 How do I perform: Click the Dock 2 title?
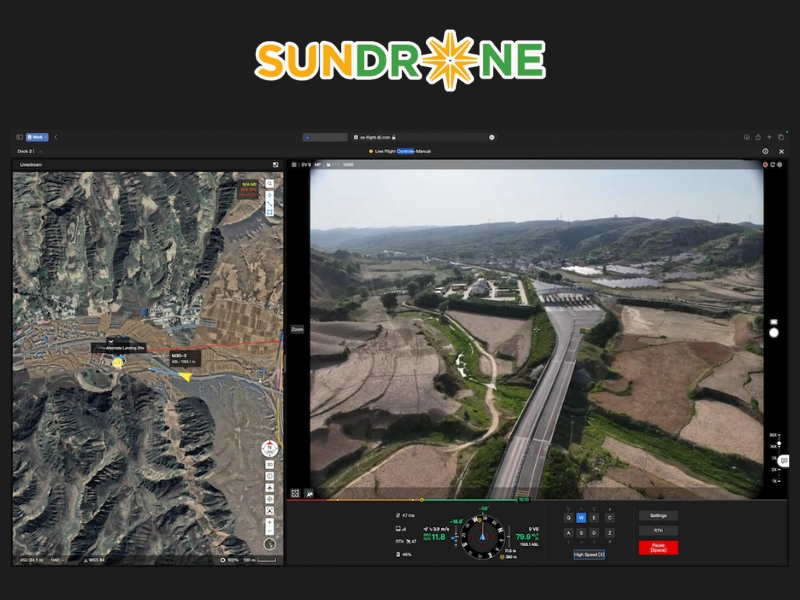24,152
